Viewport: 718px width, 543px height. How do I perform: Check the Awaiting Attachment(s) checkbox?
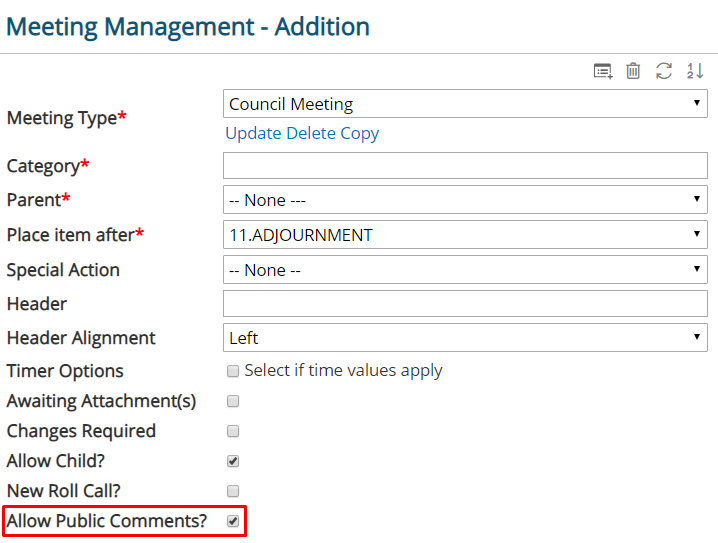click(233, 401)
